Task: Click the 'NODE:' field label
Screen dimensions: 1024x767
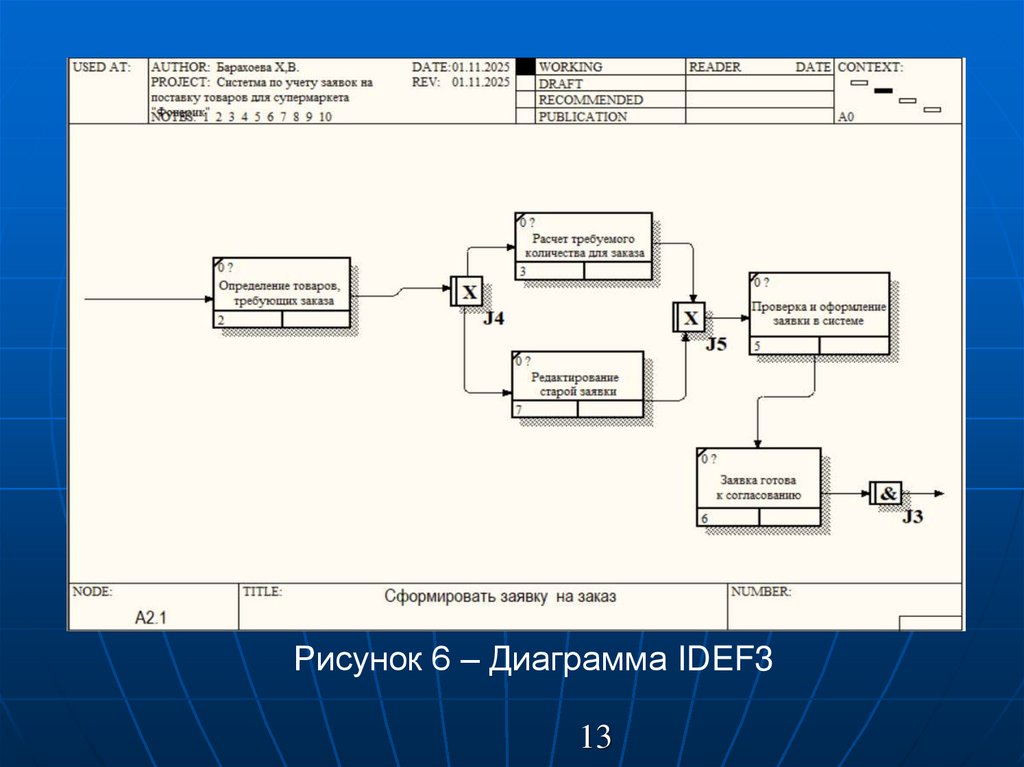Action: click(92, 591)
